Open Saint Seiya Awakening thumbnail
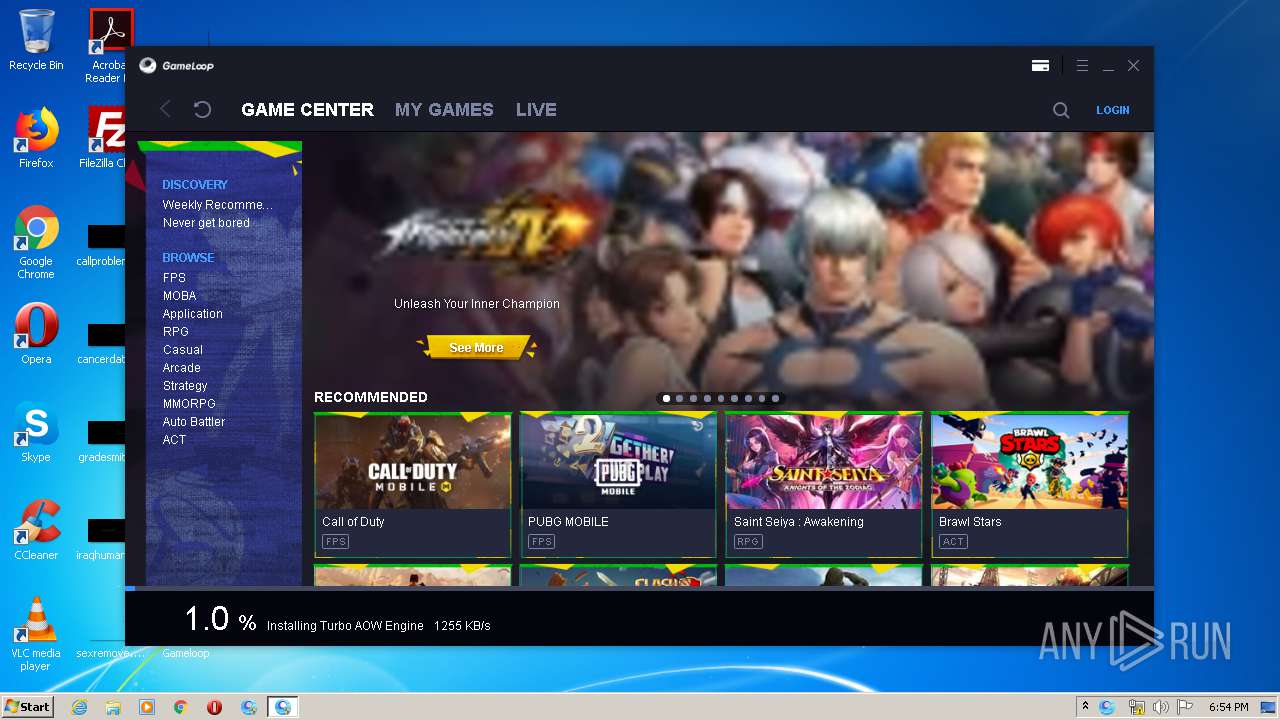1280x720 pixels. click(x=824, y=461)
